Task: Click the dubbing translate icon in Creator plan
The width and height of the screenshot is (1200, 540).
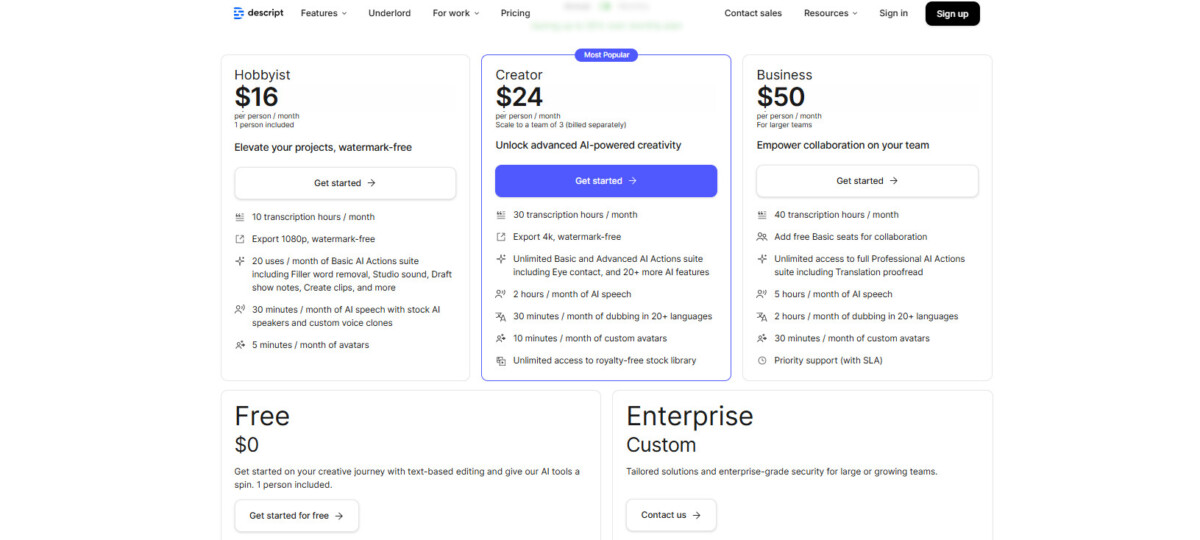Action: (501, 316)
